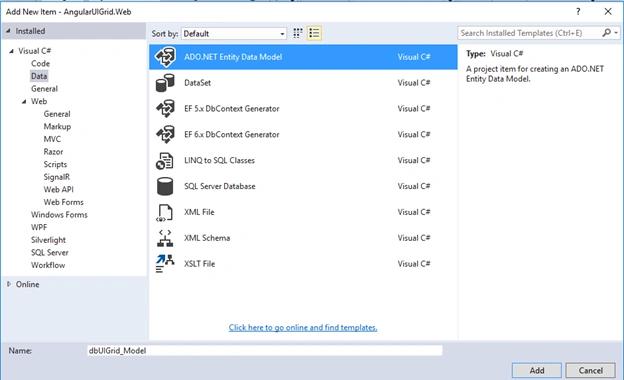Select the Silverlight category
This screenshot has height=380, width=624.
[x=49, y=240]
